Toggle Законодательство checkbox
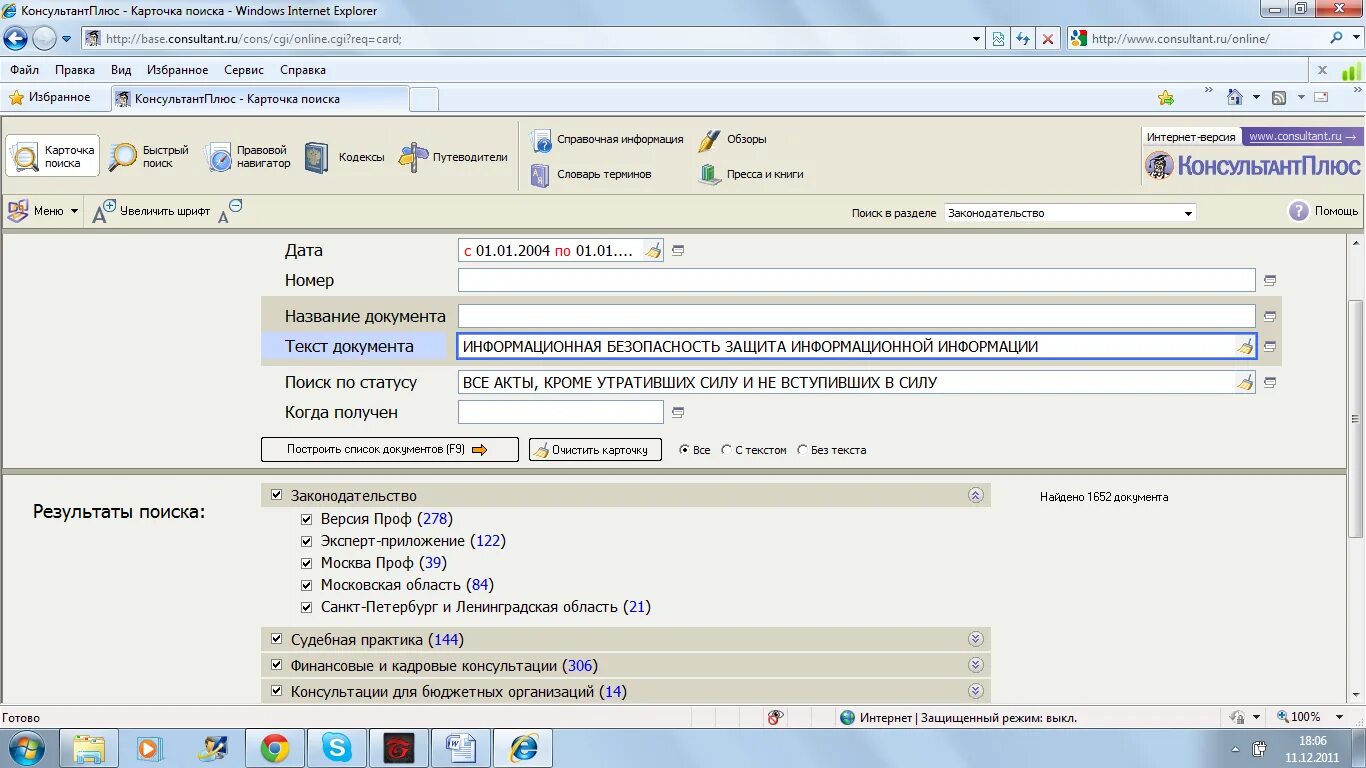 coord(277,495)
